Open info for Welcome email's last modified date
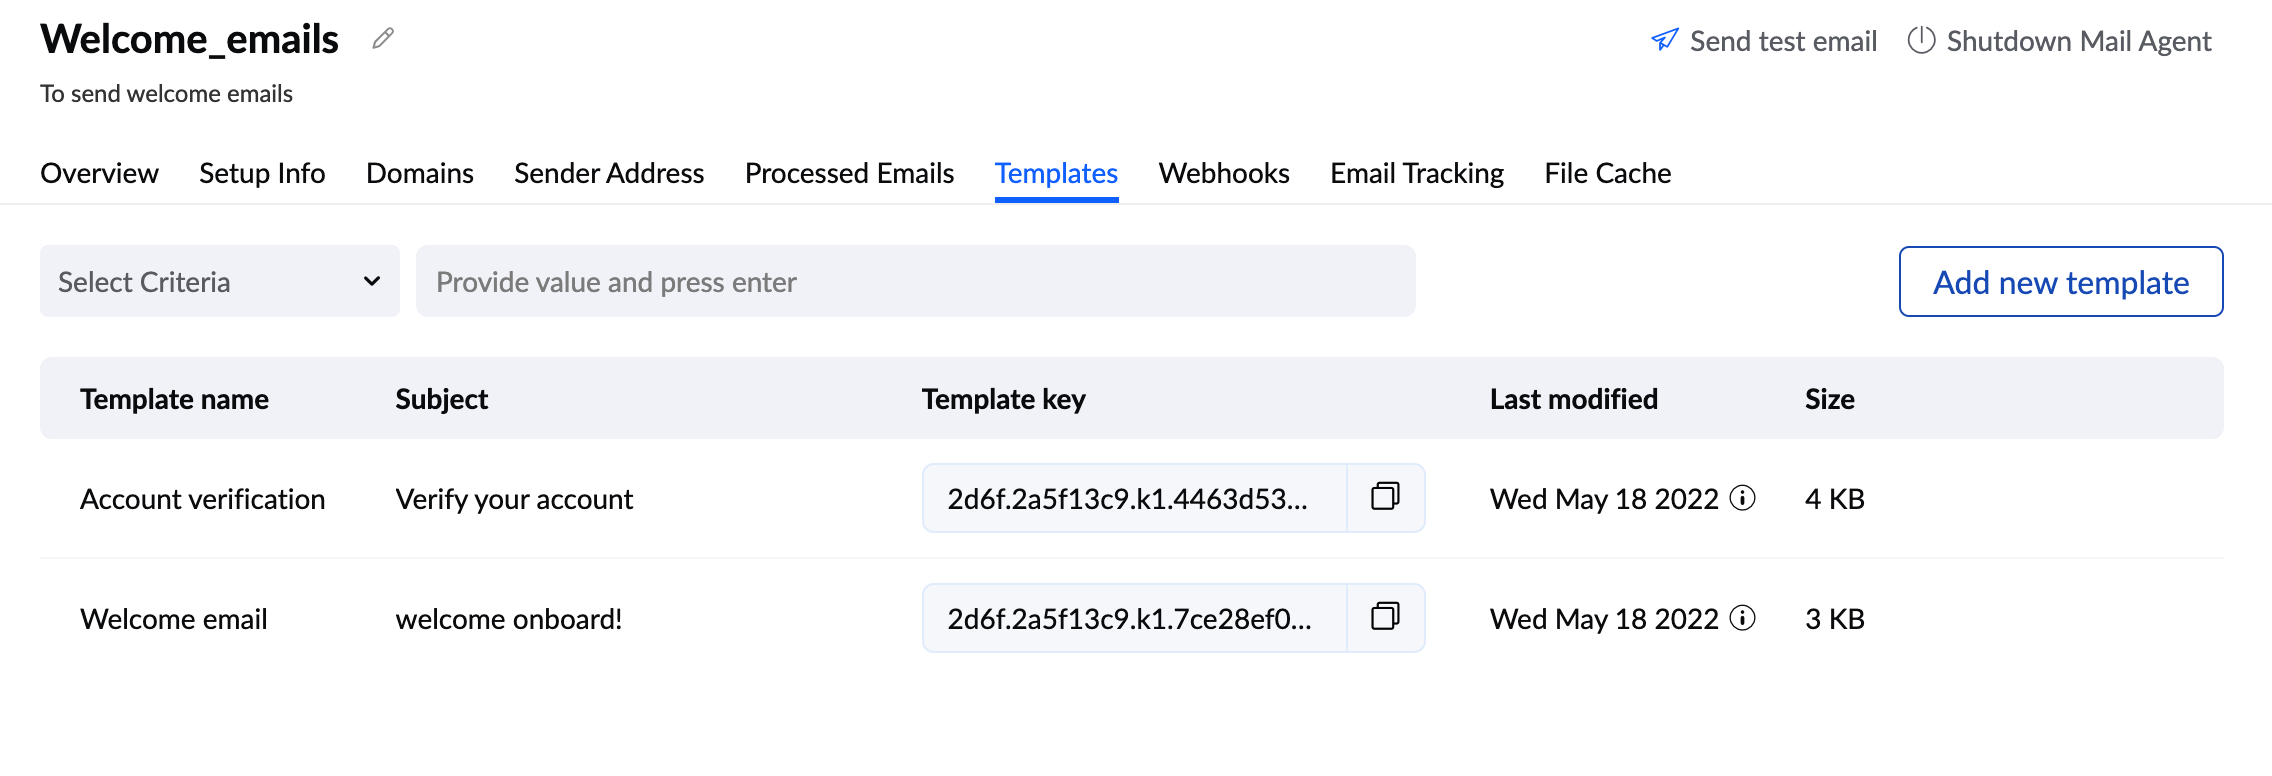2272x776 pixels. [1742, 619]
